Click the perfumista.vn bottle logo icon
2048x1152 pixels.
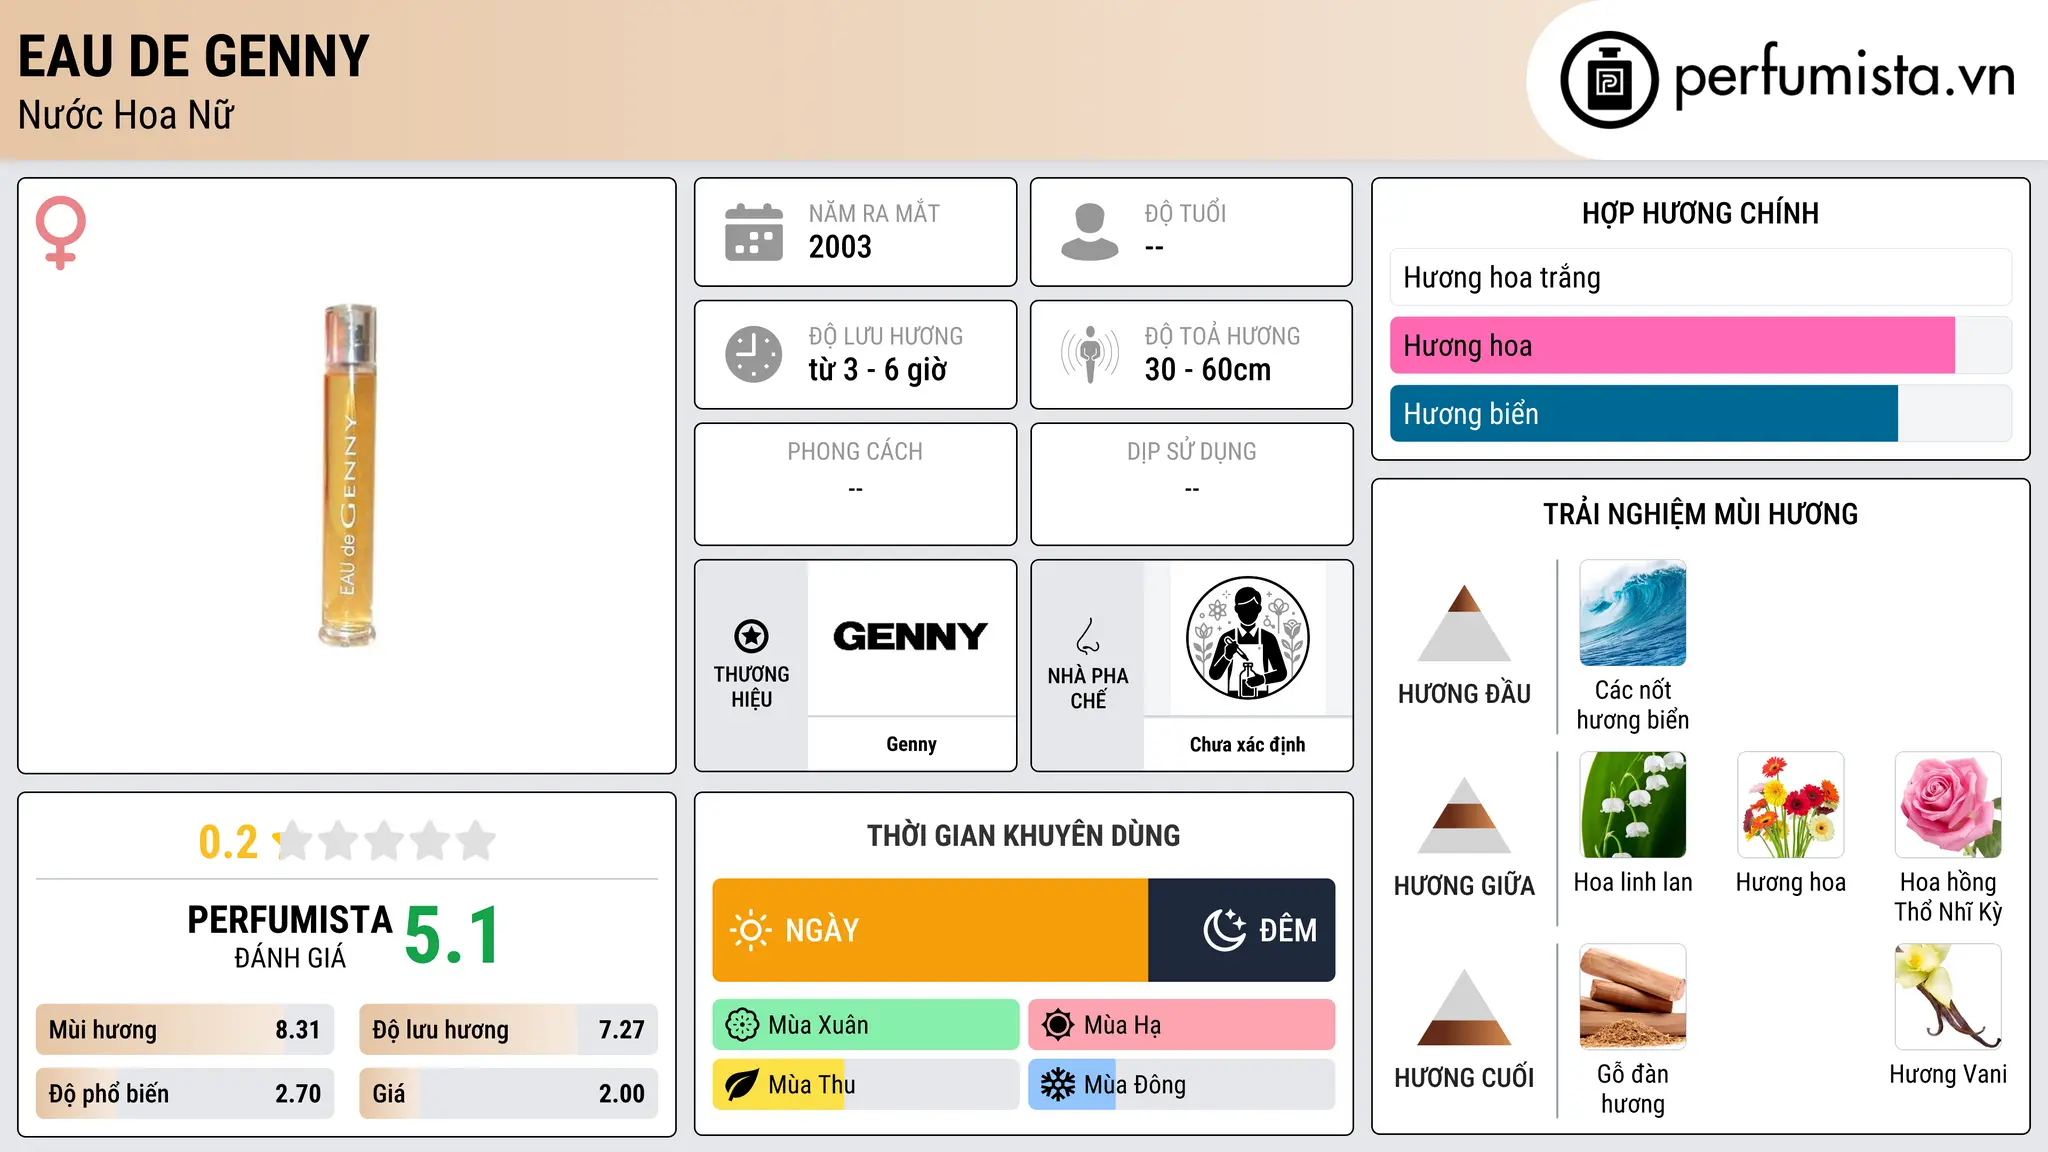coord(1609,80)
